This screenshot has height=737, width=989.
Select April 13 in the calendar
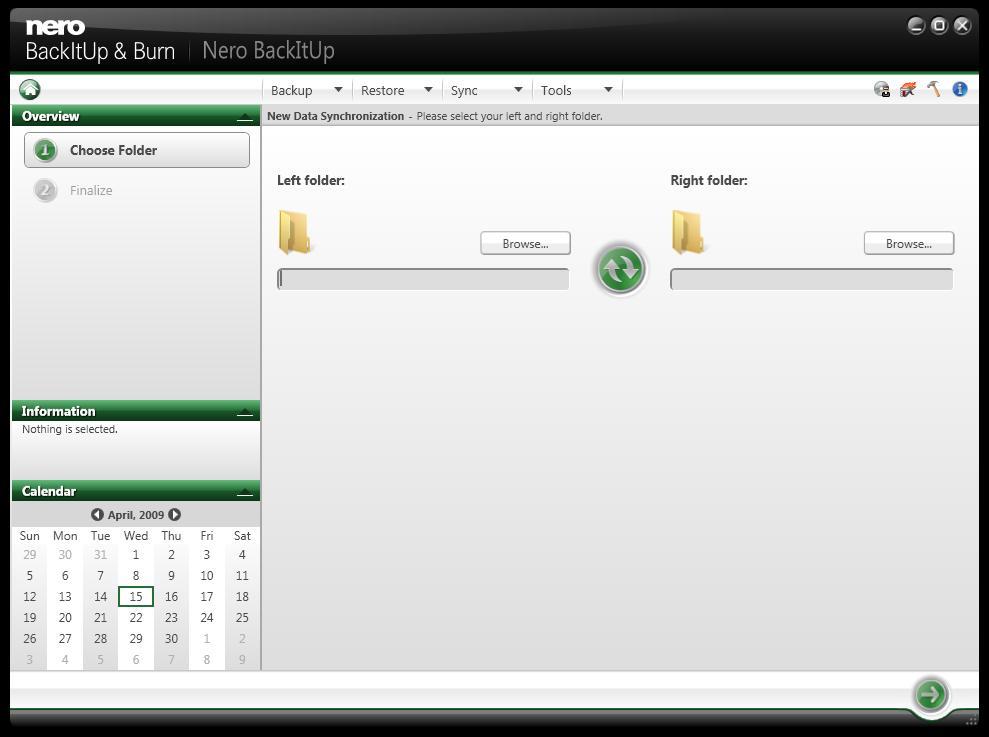click(65, 596)
